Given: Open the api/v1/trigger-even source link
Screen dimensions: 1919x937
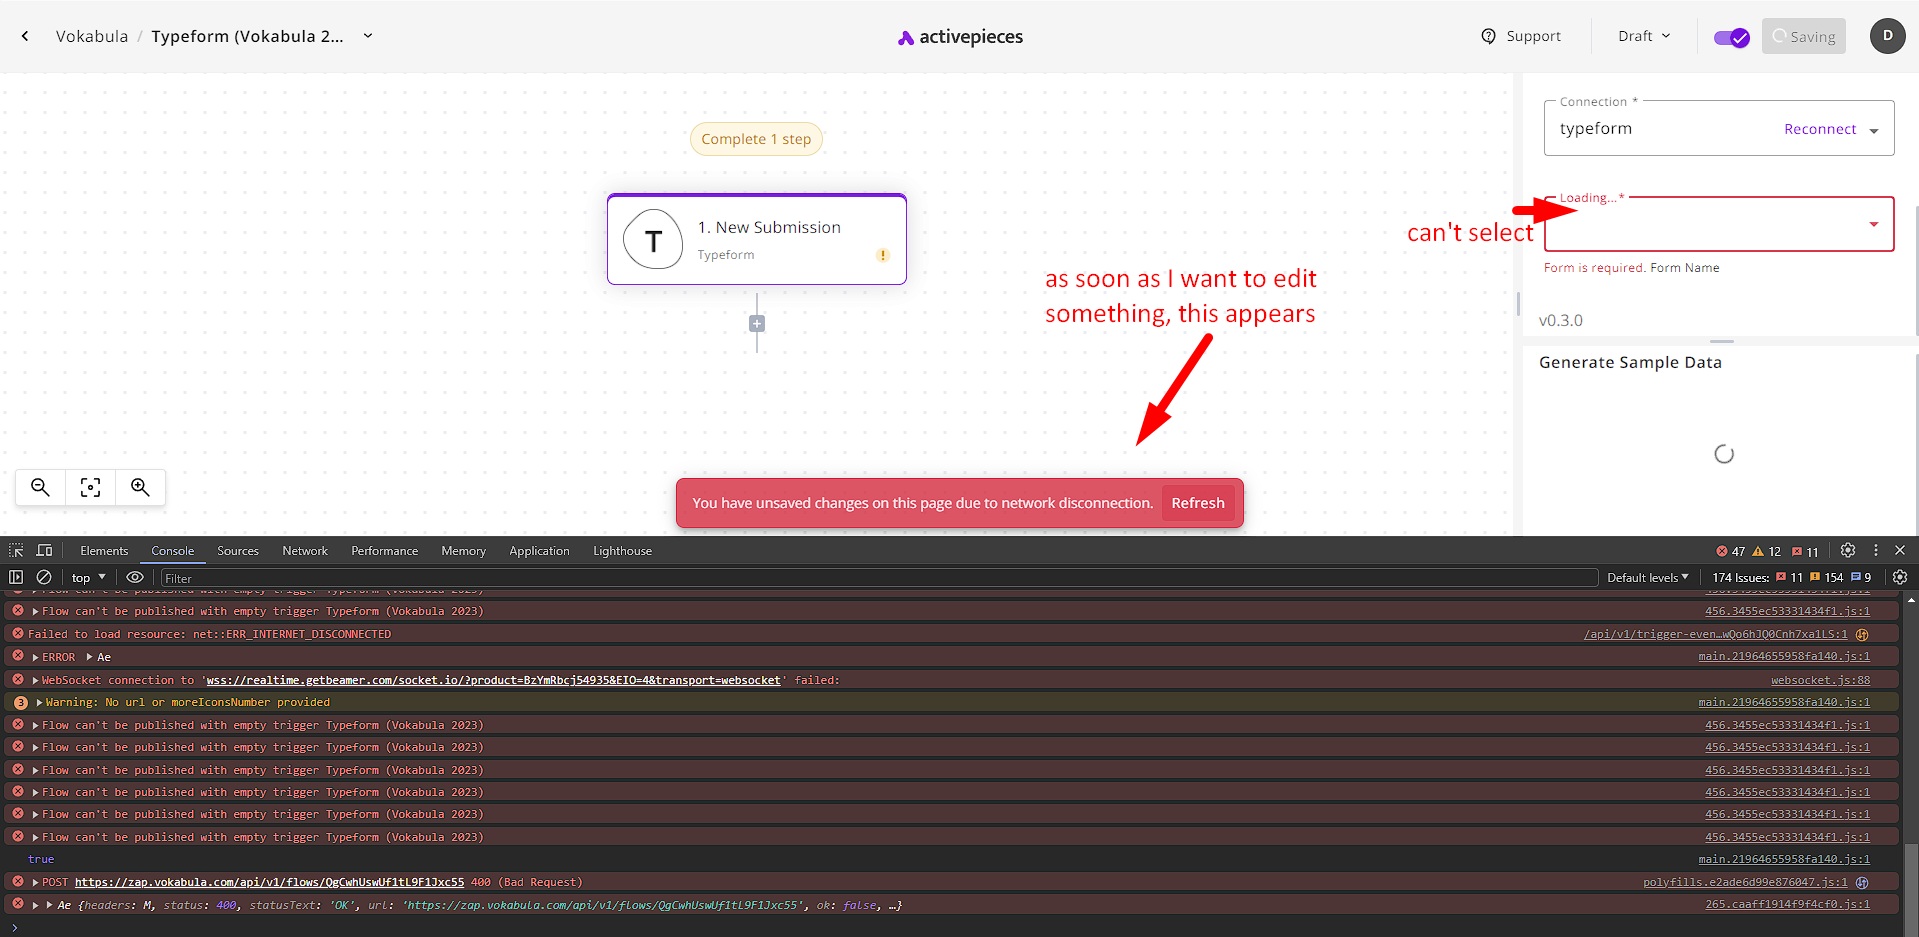Looking at the screenshot, I should pyautogui.click(x=1715, y=634).
